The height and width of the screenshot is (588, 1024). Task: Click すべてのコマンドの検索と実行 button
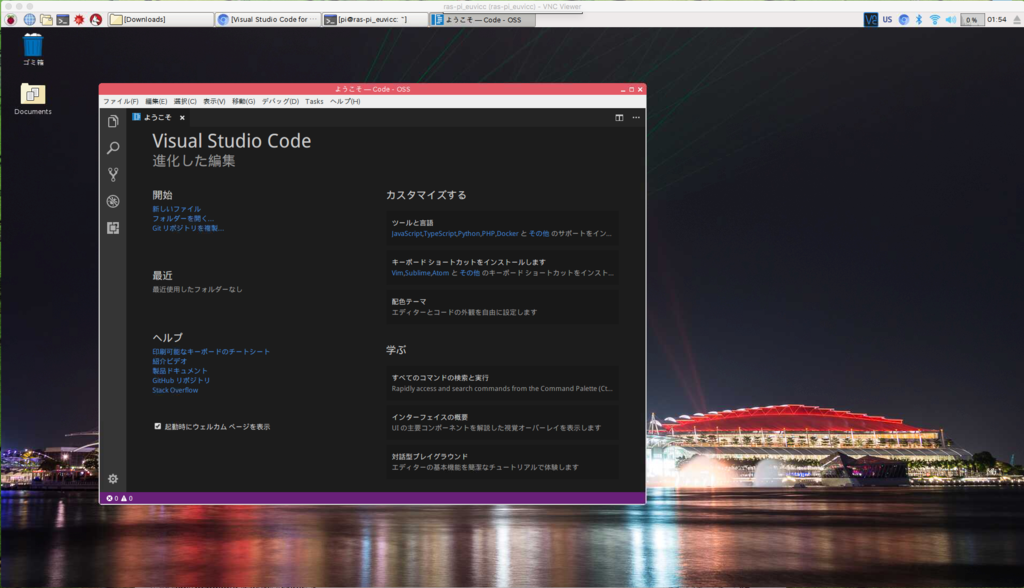pos(502,383)
